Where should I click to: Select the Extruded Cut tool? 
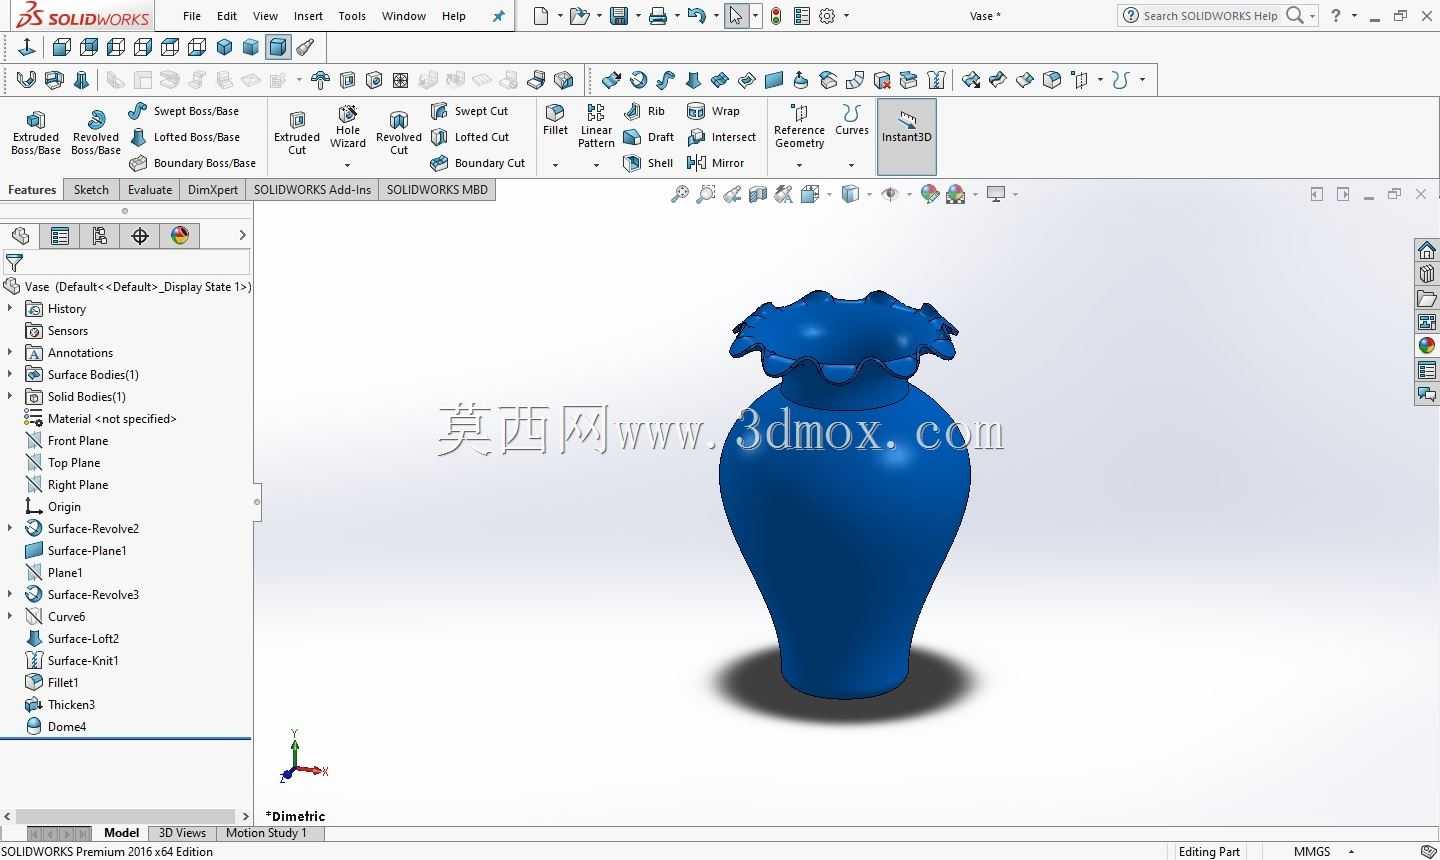(x=297, y=132)
